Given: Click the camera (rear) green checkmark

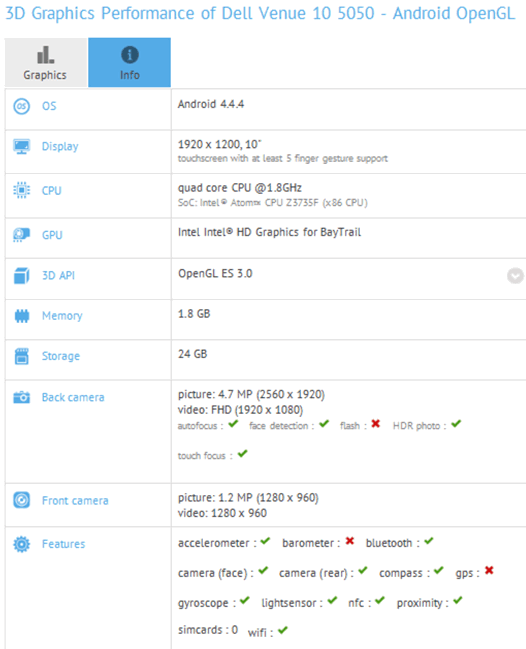Looking at the screenshot, I should 363,571.
